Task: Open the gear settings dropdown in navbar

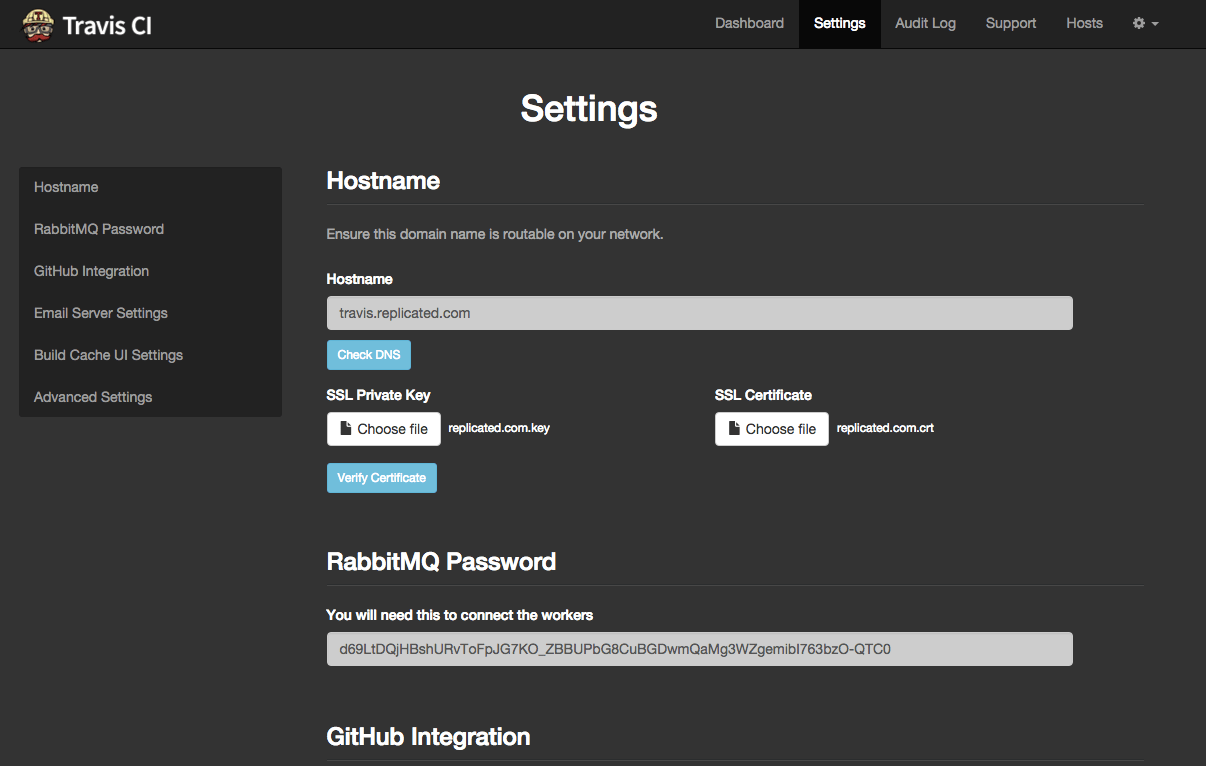Action: coord(1145,23)
